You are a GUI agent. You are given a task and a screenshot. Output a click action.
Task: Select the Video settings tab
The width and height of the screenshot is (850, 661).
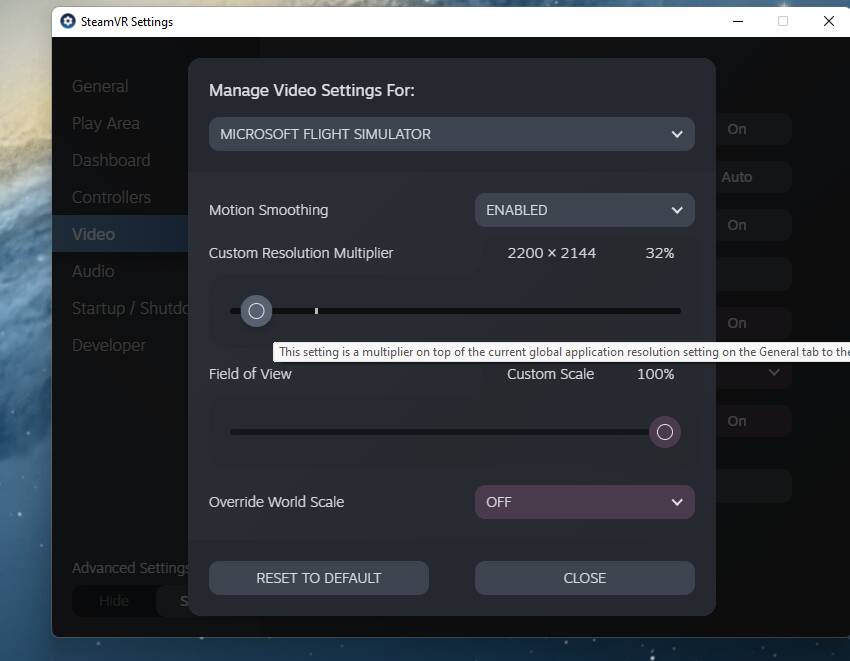click(x=120, y=234)
